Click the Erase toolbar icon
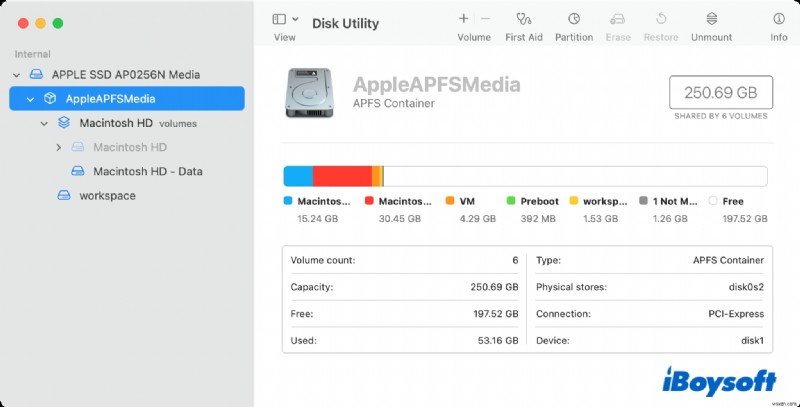Screen dimensions: 800x407 pos(618,19)
